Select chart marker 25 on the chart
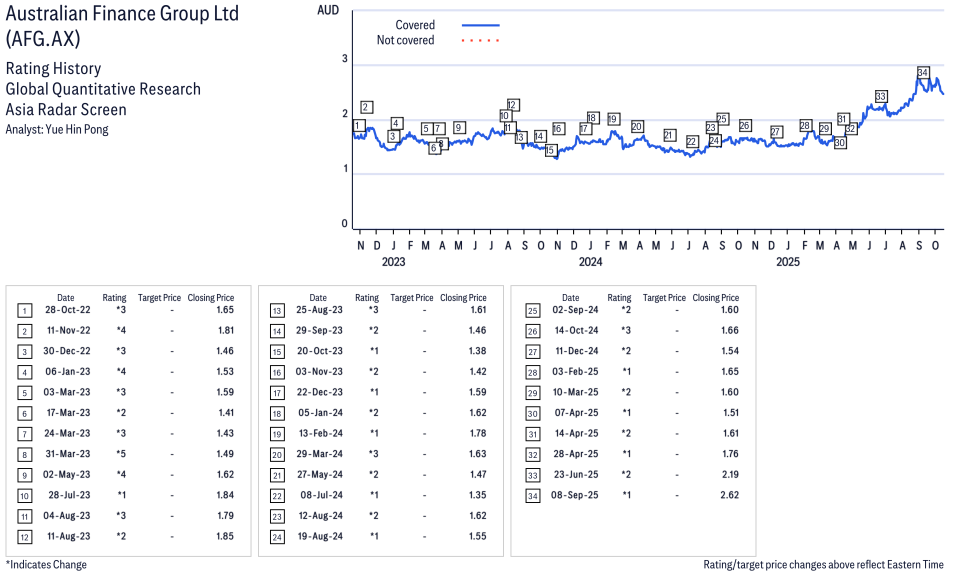The image size is (955, 571). pos(722,119)
